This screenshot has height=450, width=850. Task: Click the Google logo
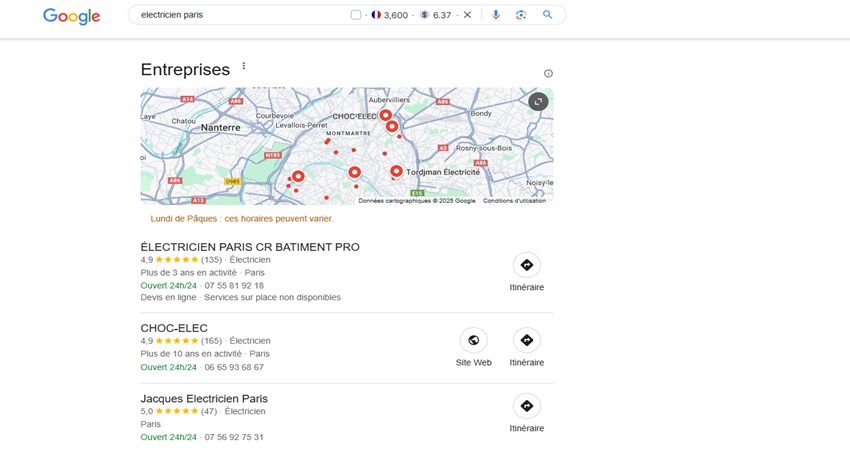click(x=72, y=16)
